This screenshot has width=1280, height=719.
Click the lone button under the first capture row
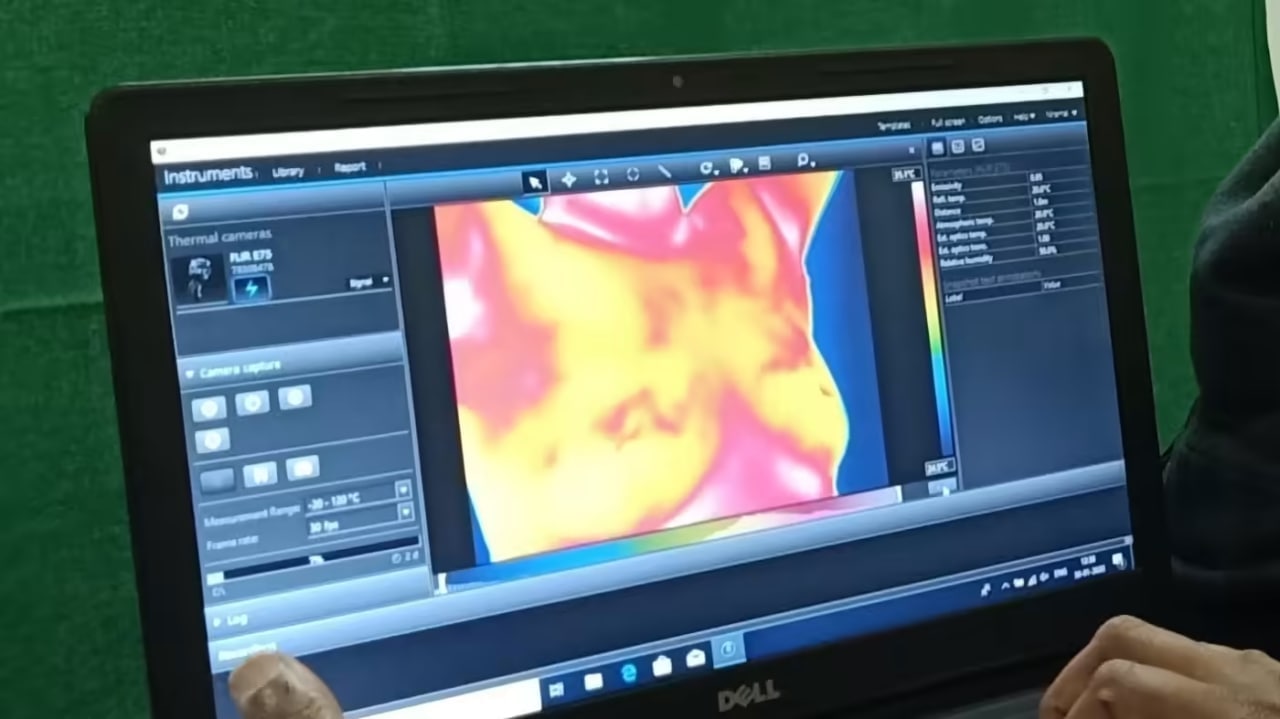212,440
